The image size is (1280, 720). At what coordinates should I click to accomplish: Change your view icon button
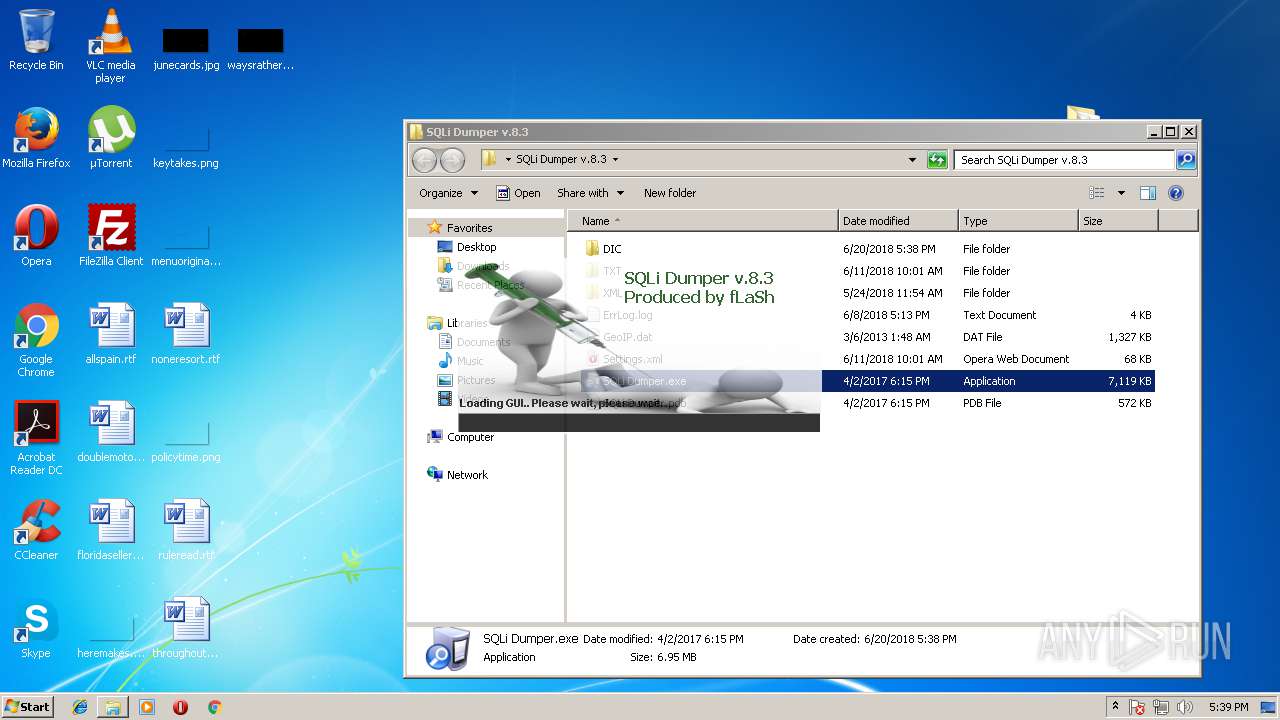pyautogui.click(x=1097, y=193)
